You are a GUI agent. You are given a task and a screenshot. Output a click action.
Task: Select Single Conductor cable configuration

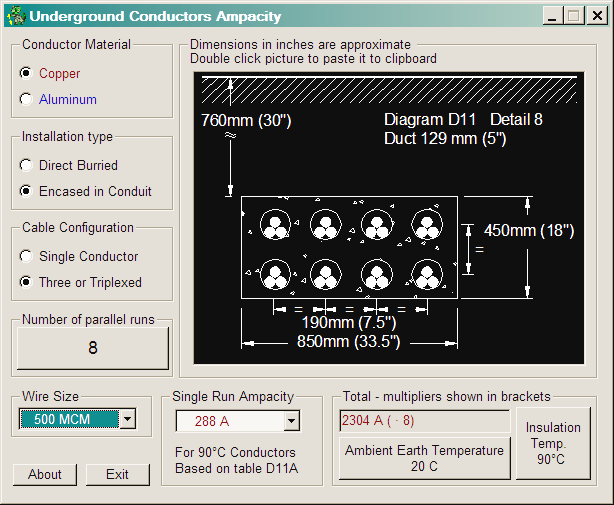(26, 256)
